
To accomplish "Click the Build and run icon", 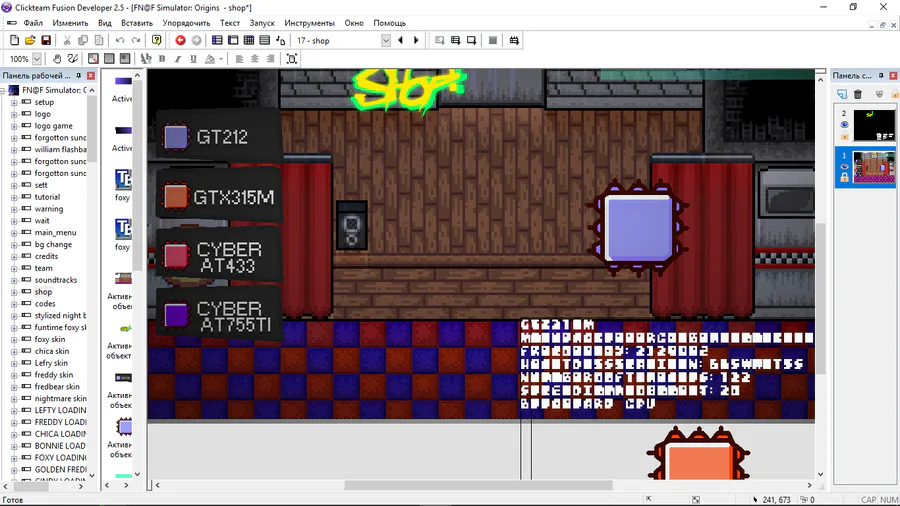I will (514, 40).
